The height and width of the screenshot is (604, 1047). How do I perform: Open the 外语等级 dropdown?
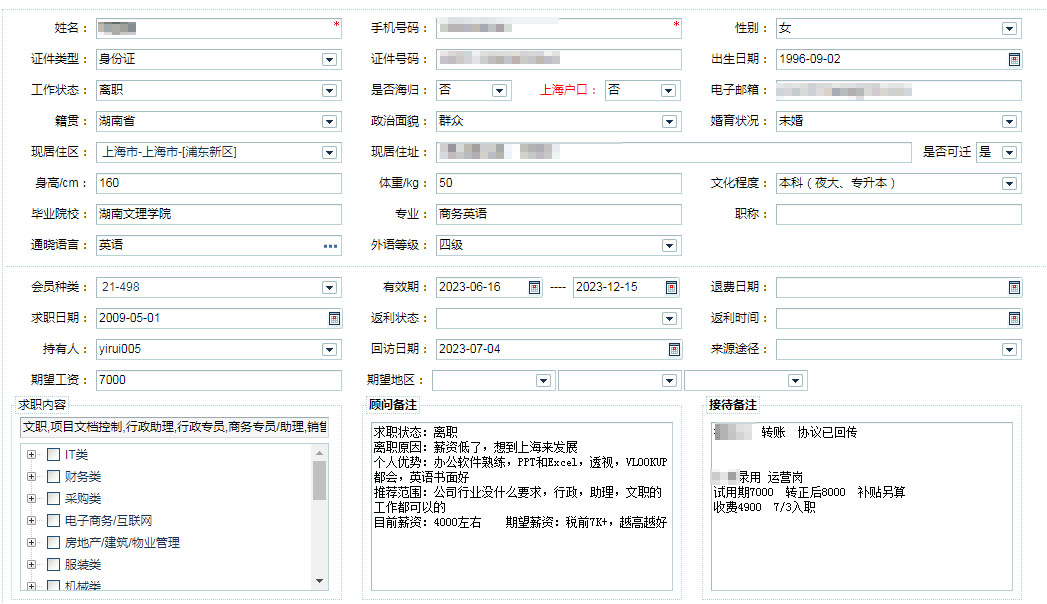669,246
